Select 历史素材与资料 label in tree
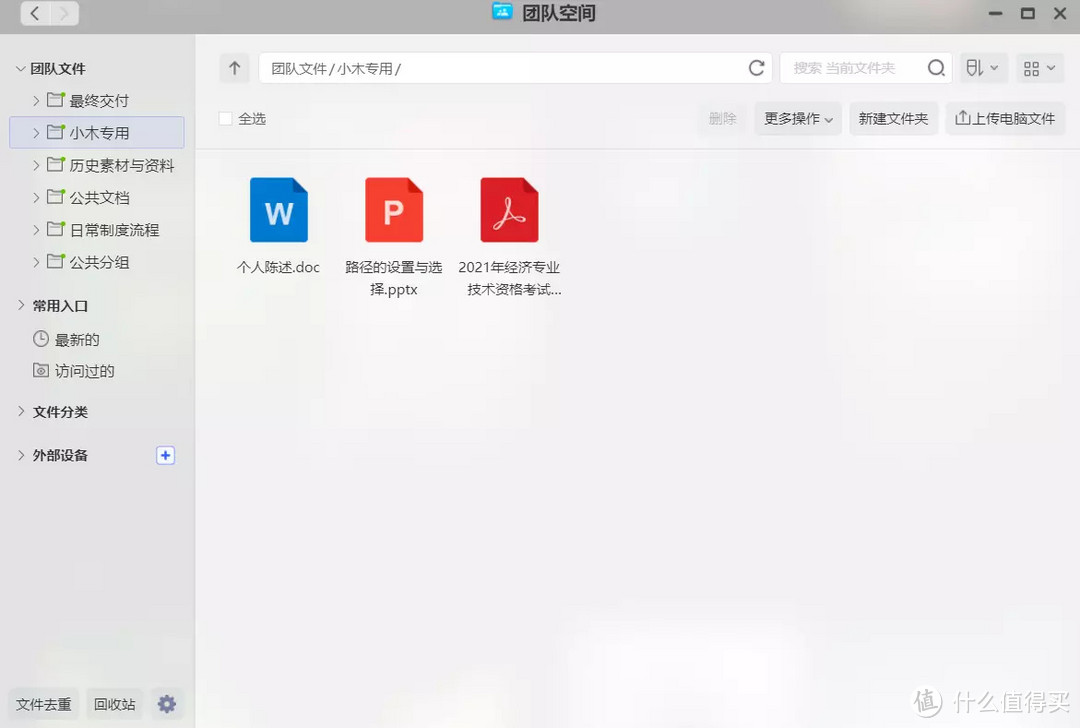Image resolution: width=1080 pixels, height=728 pixels. coord(122,165)
